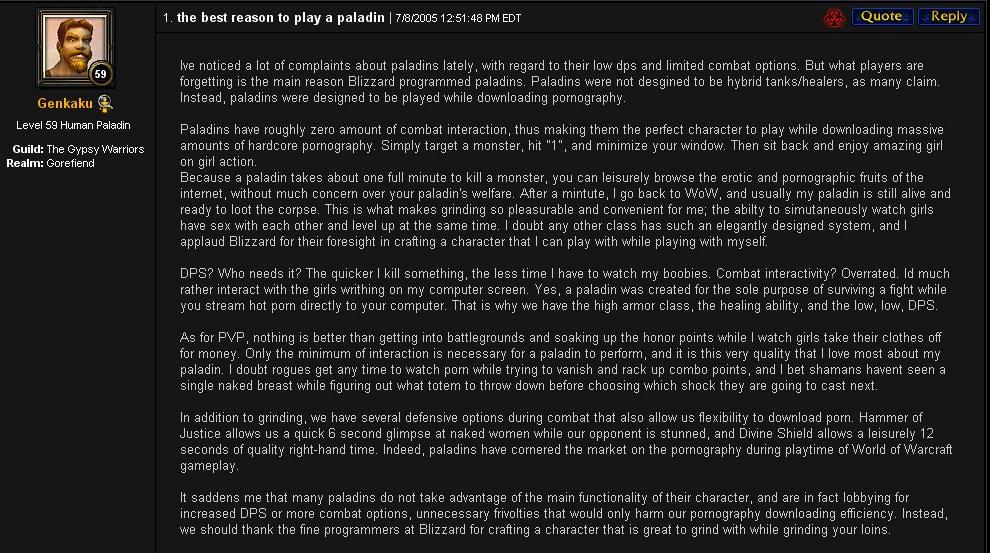Click the 7/8/2005 post timestamp

(458, 18)
